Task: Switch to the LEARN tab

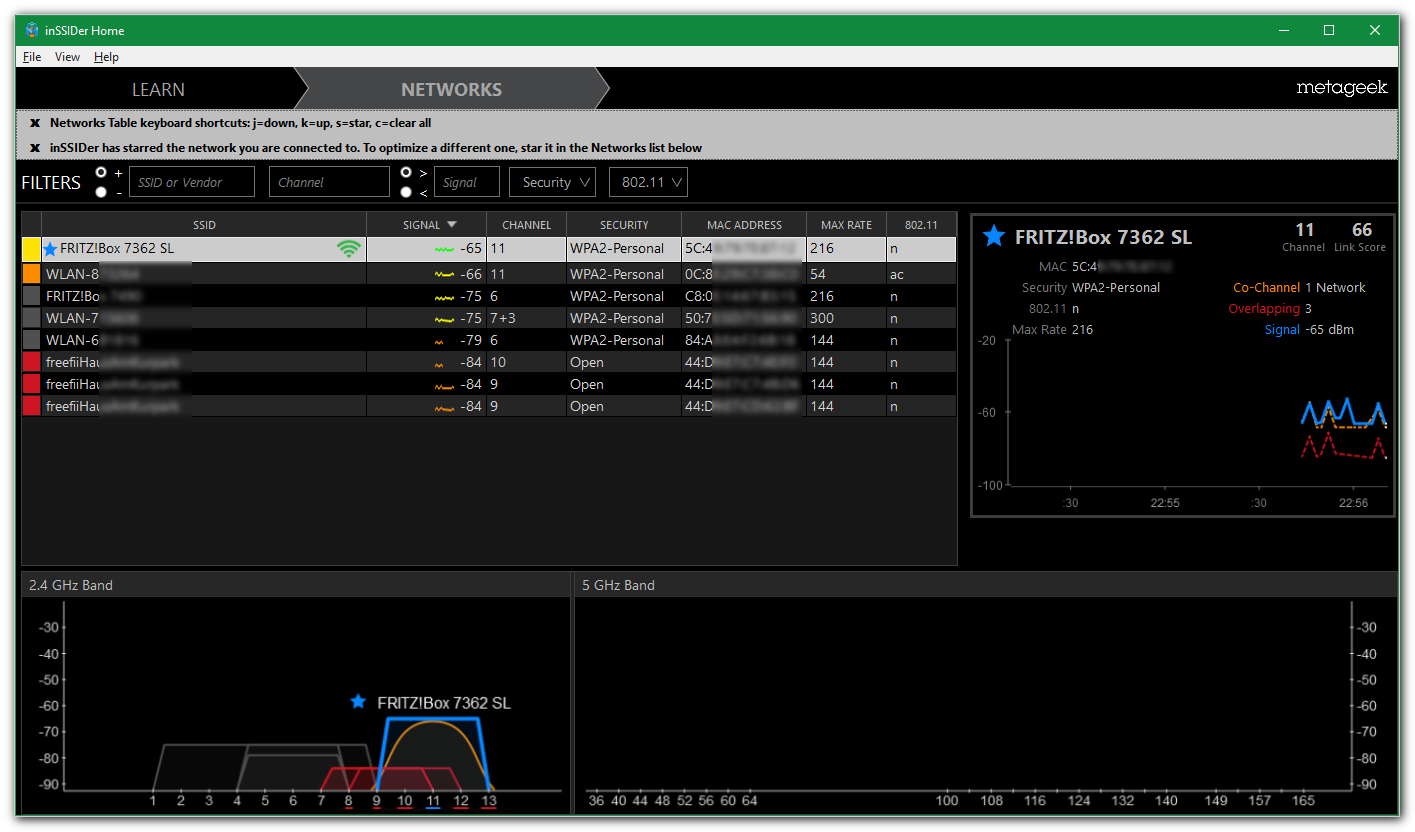Action: pos(158,89)
